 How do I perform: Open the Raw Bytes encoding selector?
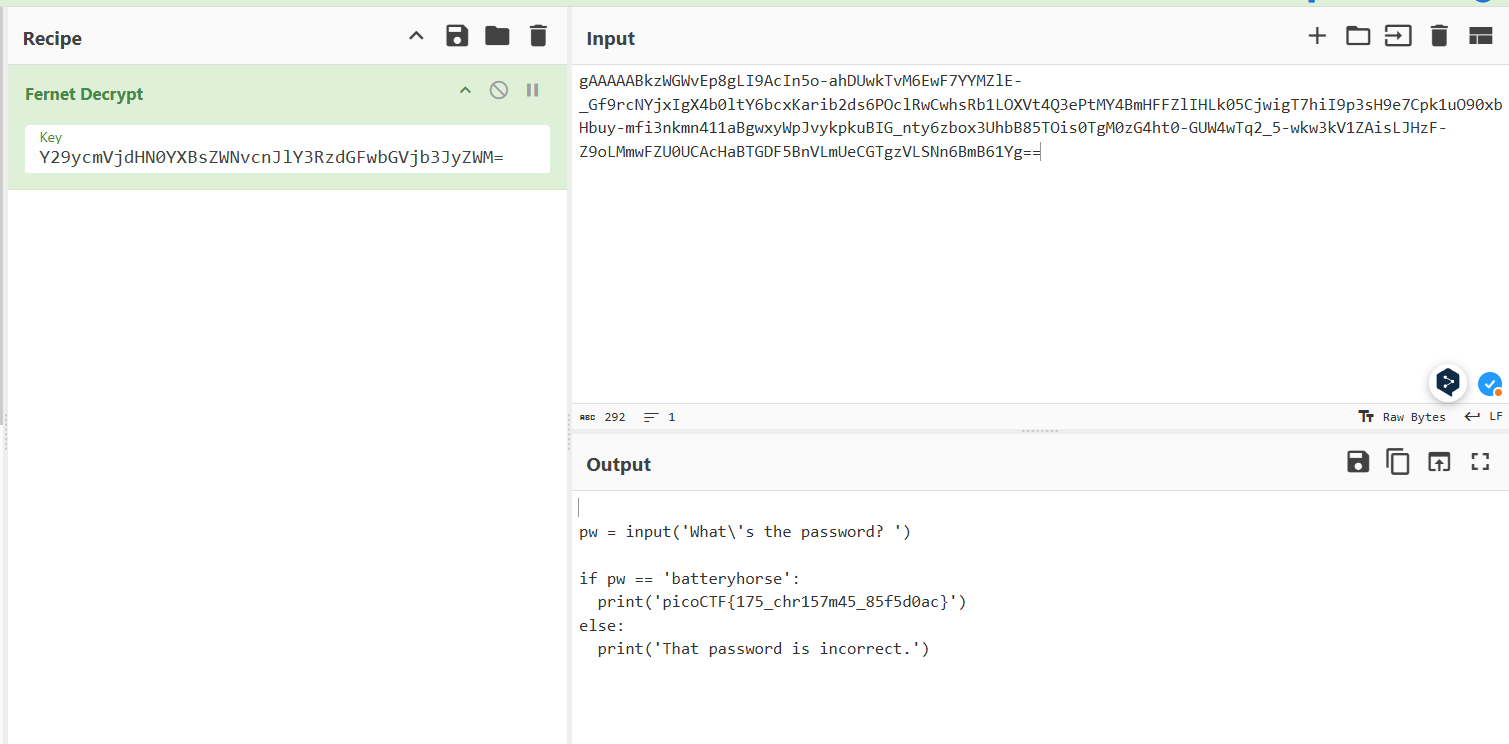1402,417
